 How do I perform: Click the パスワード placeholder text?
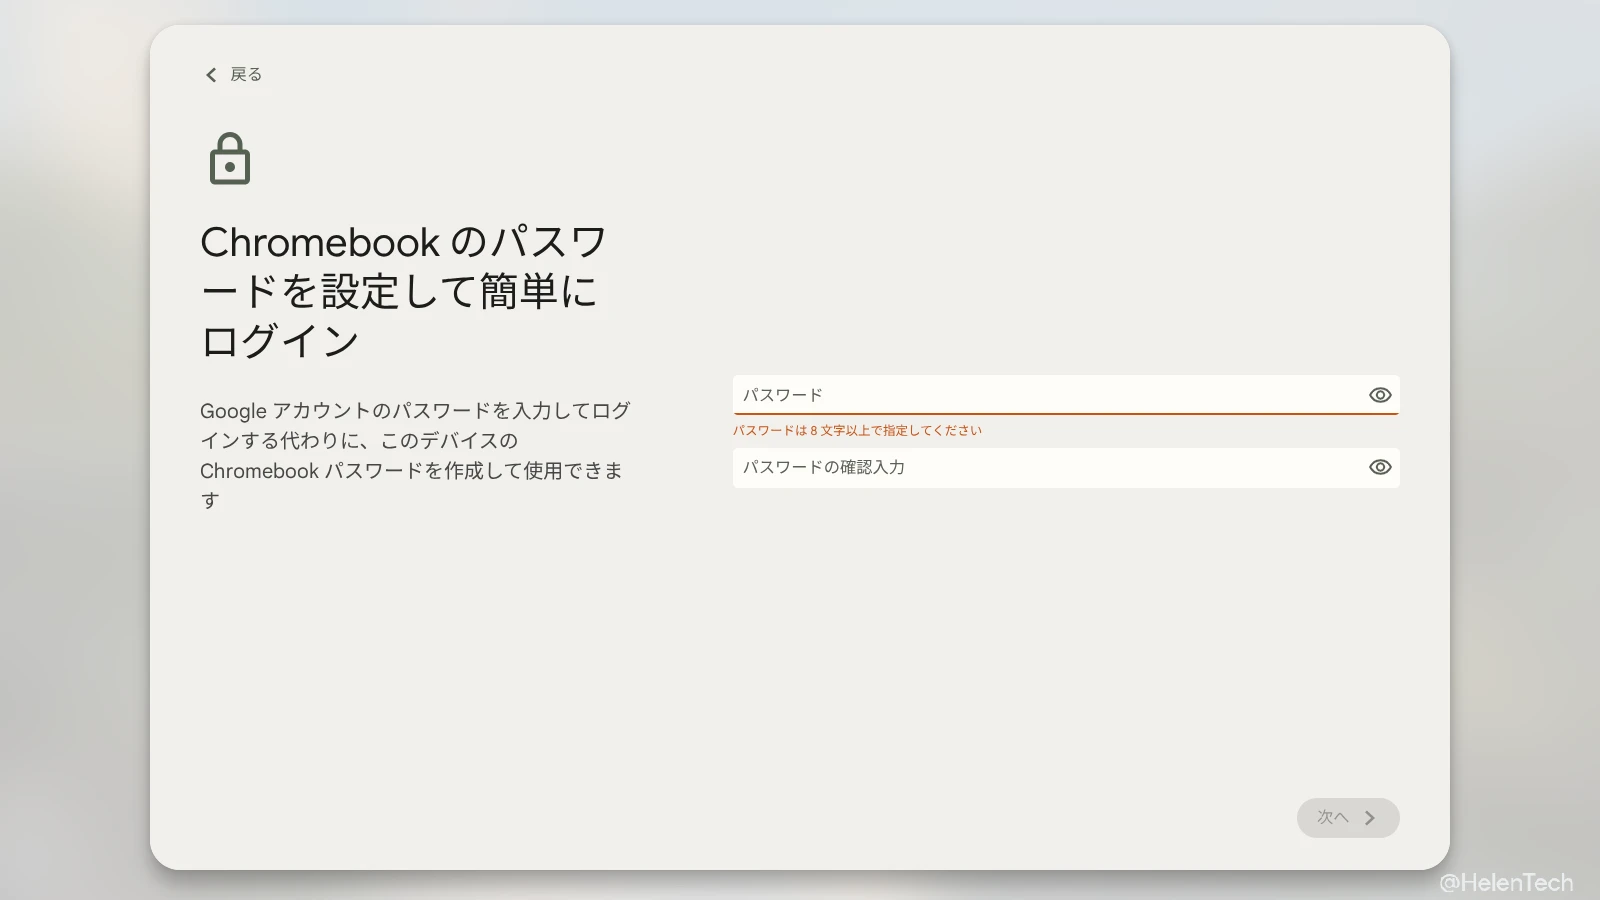point(782,395)
